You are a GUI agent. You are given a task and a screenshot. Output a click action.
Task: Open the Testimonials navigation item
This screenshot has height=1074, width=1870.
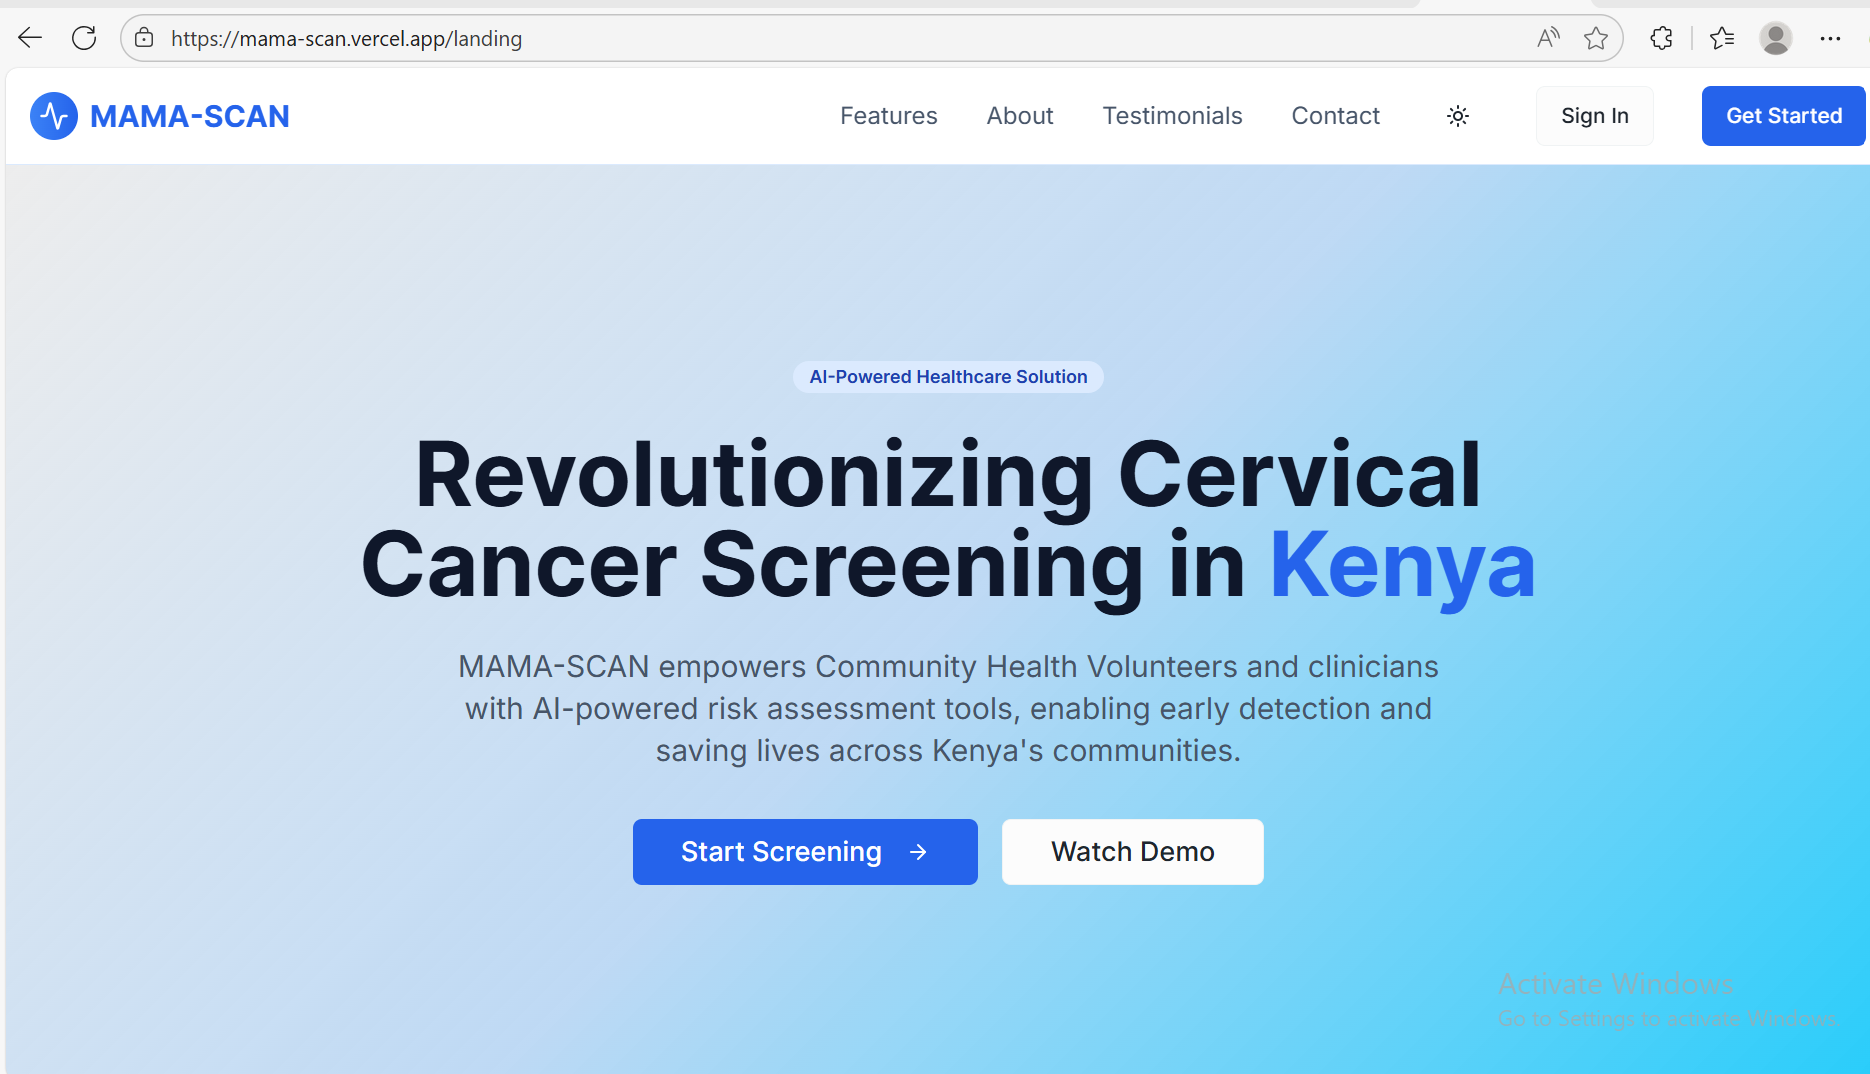(x=1172, y=115)
